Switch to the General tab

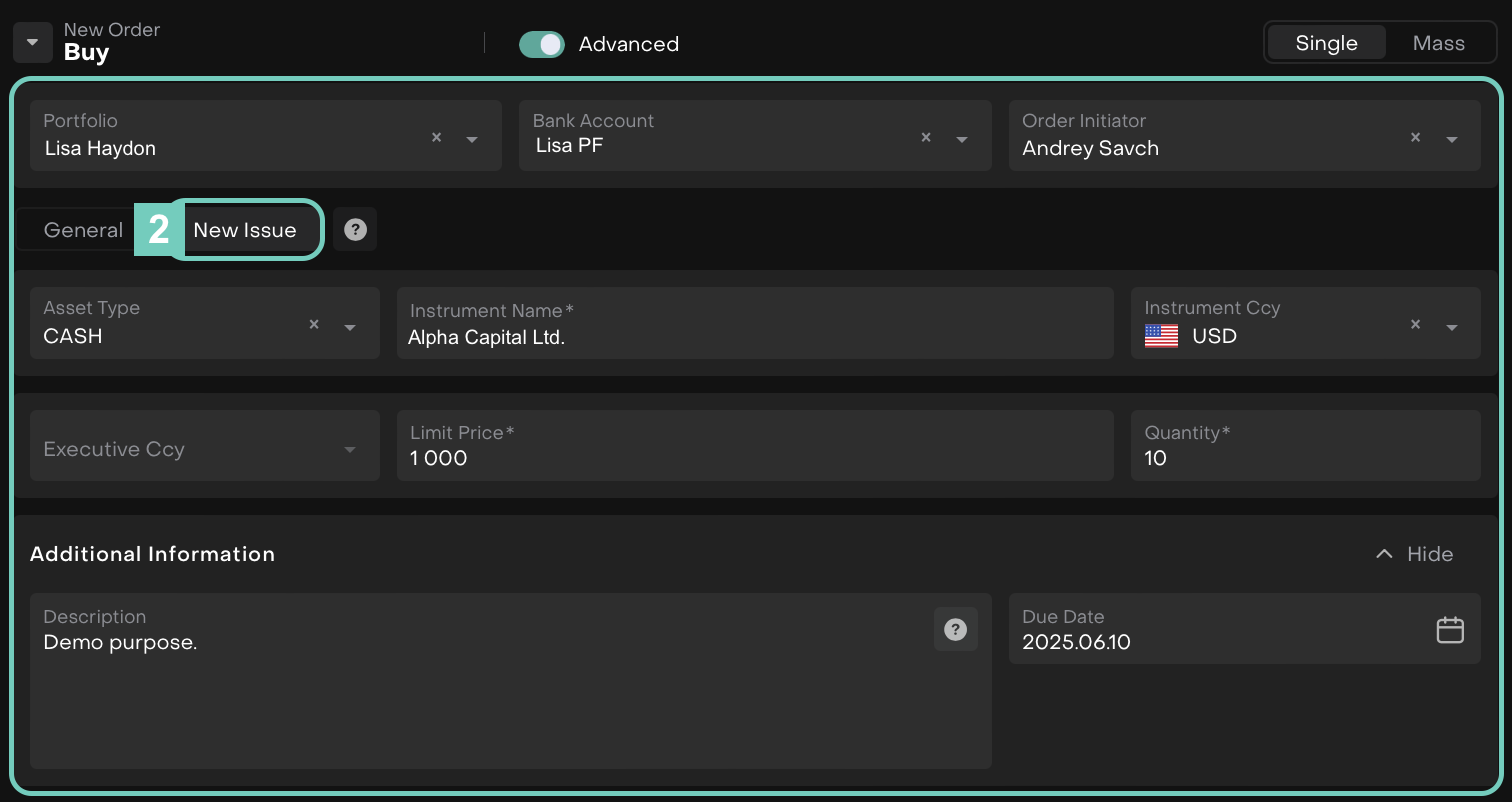(83, 230)
